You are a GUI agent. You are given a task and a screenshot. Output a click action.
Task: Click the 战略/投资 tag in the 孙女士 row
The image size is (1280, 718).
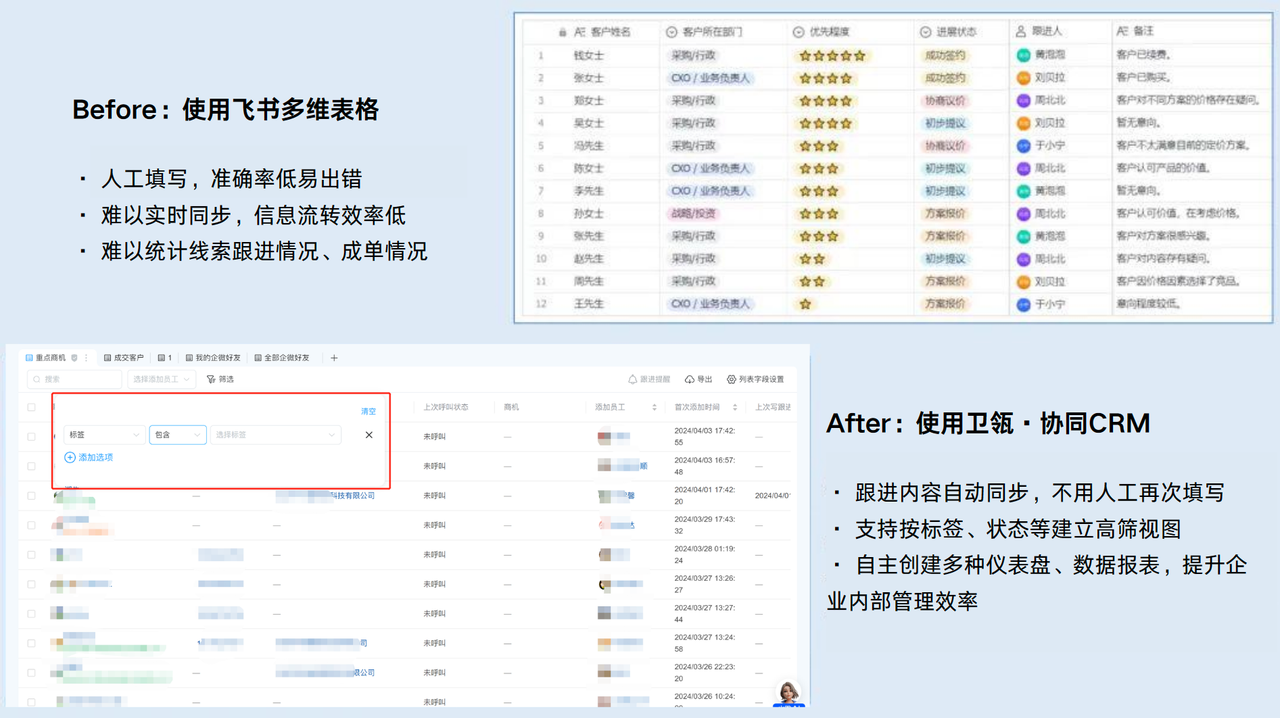[x=693, y=214]
